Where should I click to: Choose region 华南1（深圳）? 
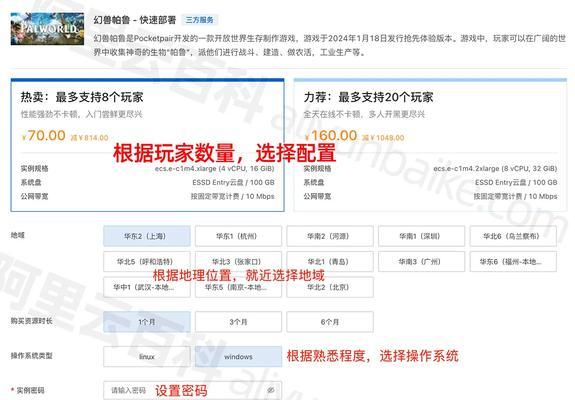[421, 236]
